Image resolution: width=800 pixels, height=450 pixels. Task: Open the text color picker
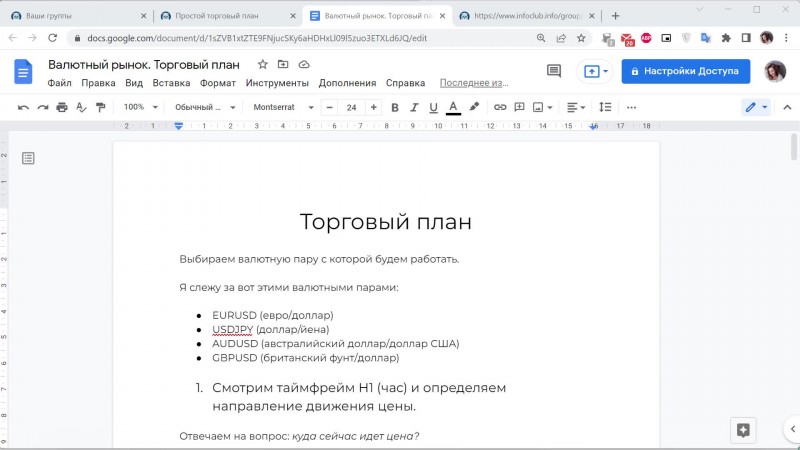coord(453,107)
